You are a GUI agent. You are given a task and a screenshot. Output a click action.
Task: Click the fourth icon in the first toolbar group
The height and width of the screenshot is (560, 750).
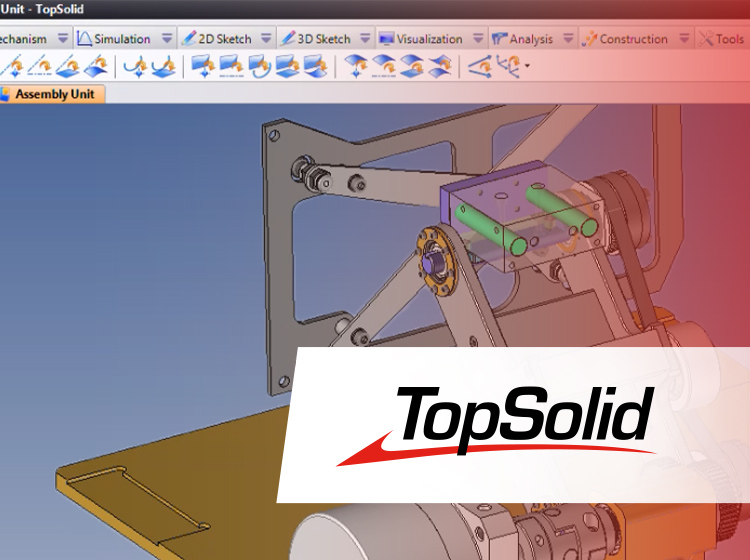point(97,67)
